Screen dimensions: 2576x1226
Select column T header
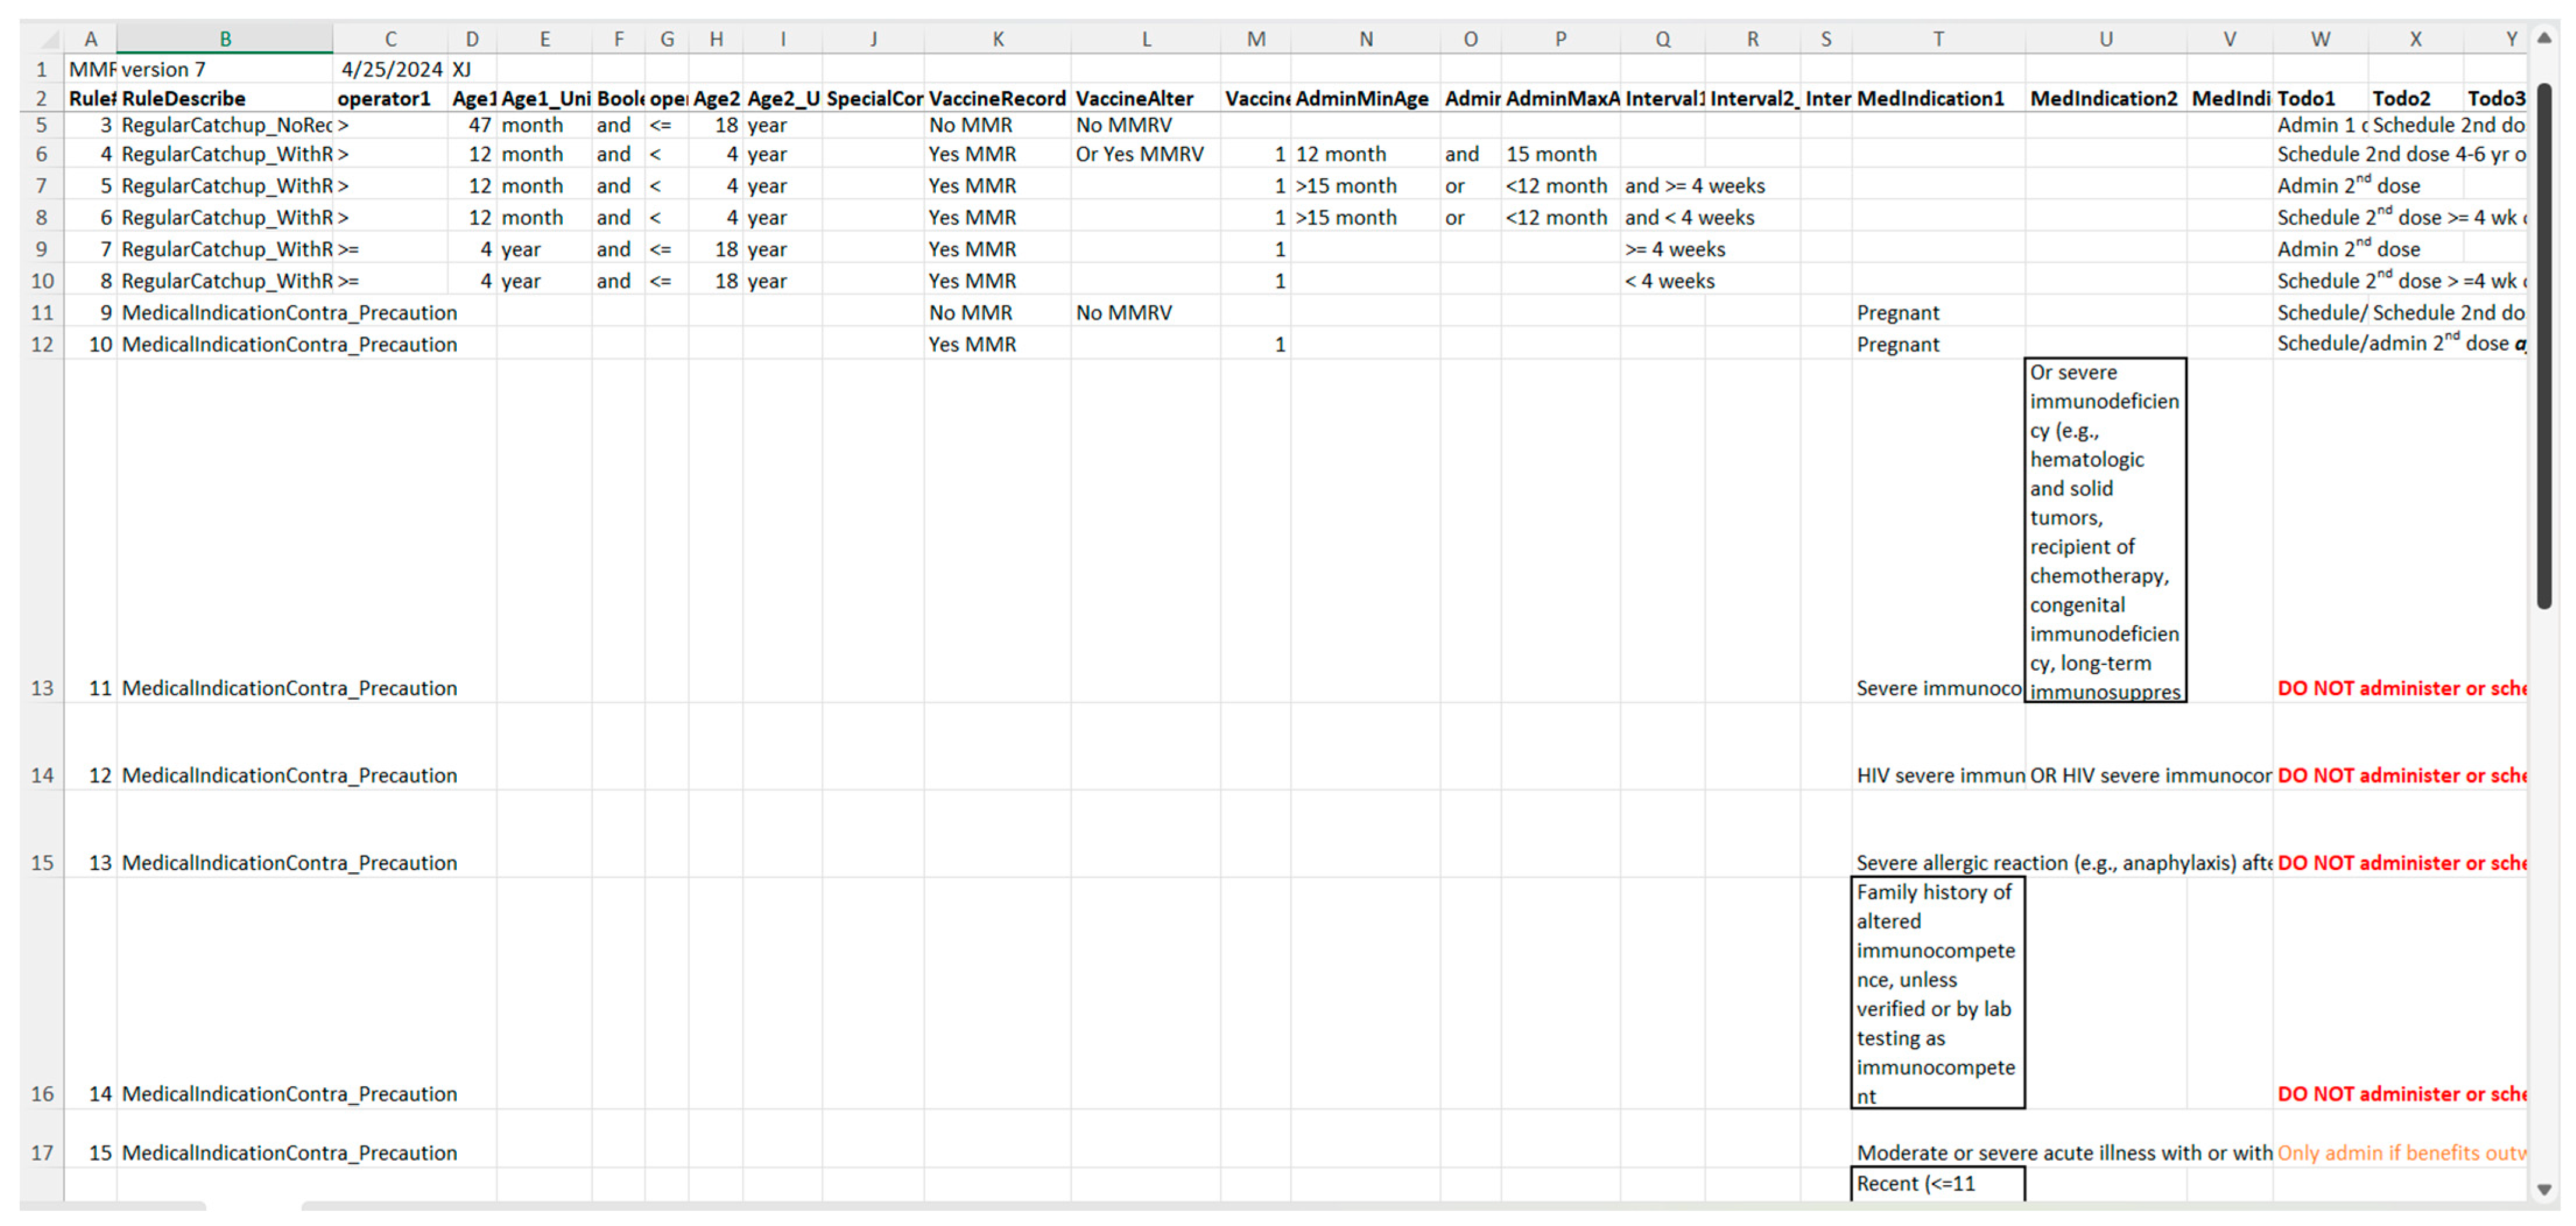pos(1938,39)
